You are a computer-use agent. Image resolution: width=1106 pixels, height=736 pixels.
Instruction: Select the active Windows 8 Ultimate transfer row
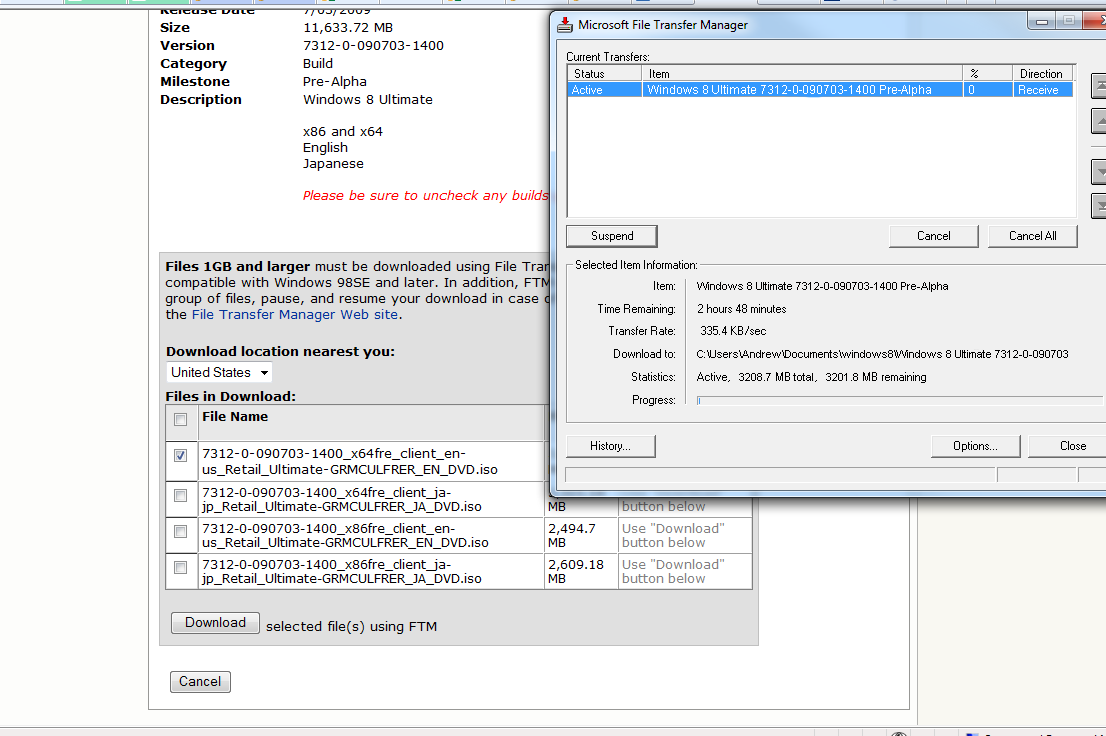tap(820, 90)
